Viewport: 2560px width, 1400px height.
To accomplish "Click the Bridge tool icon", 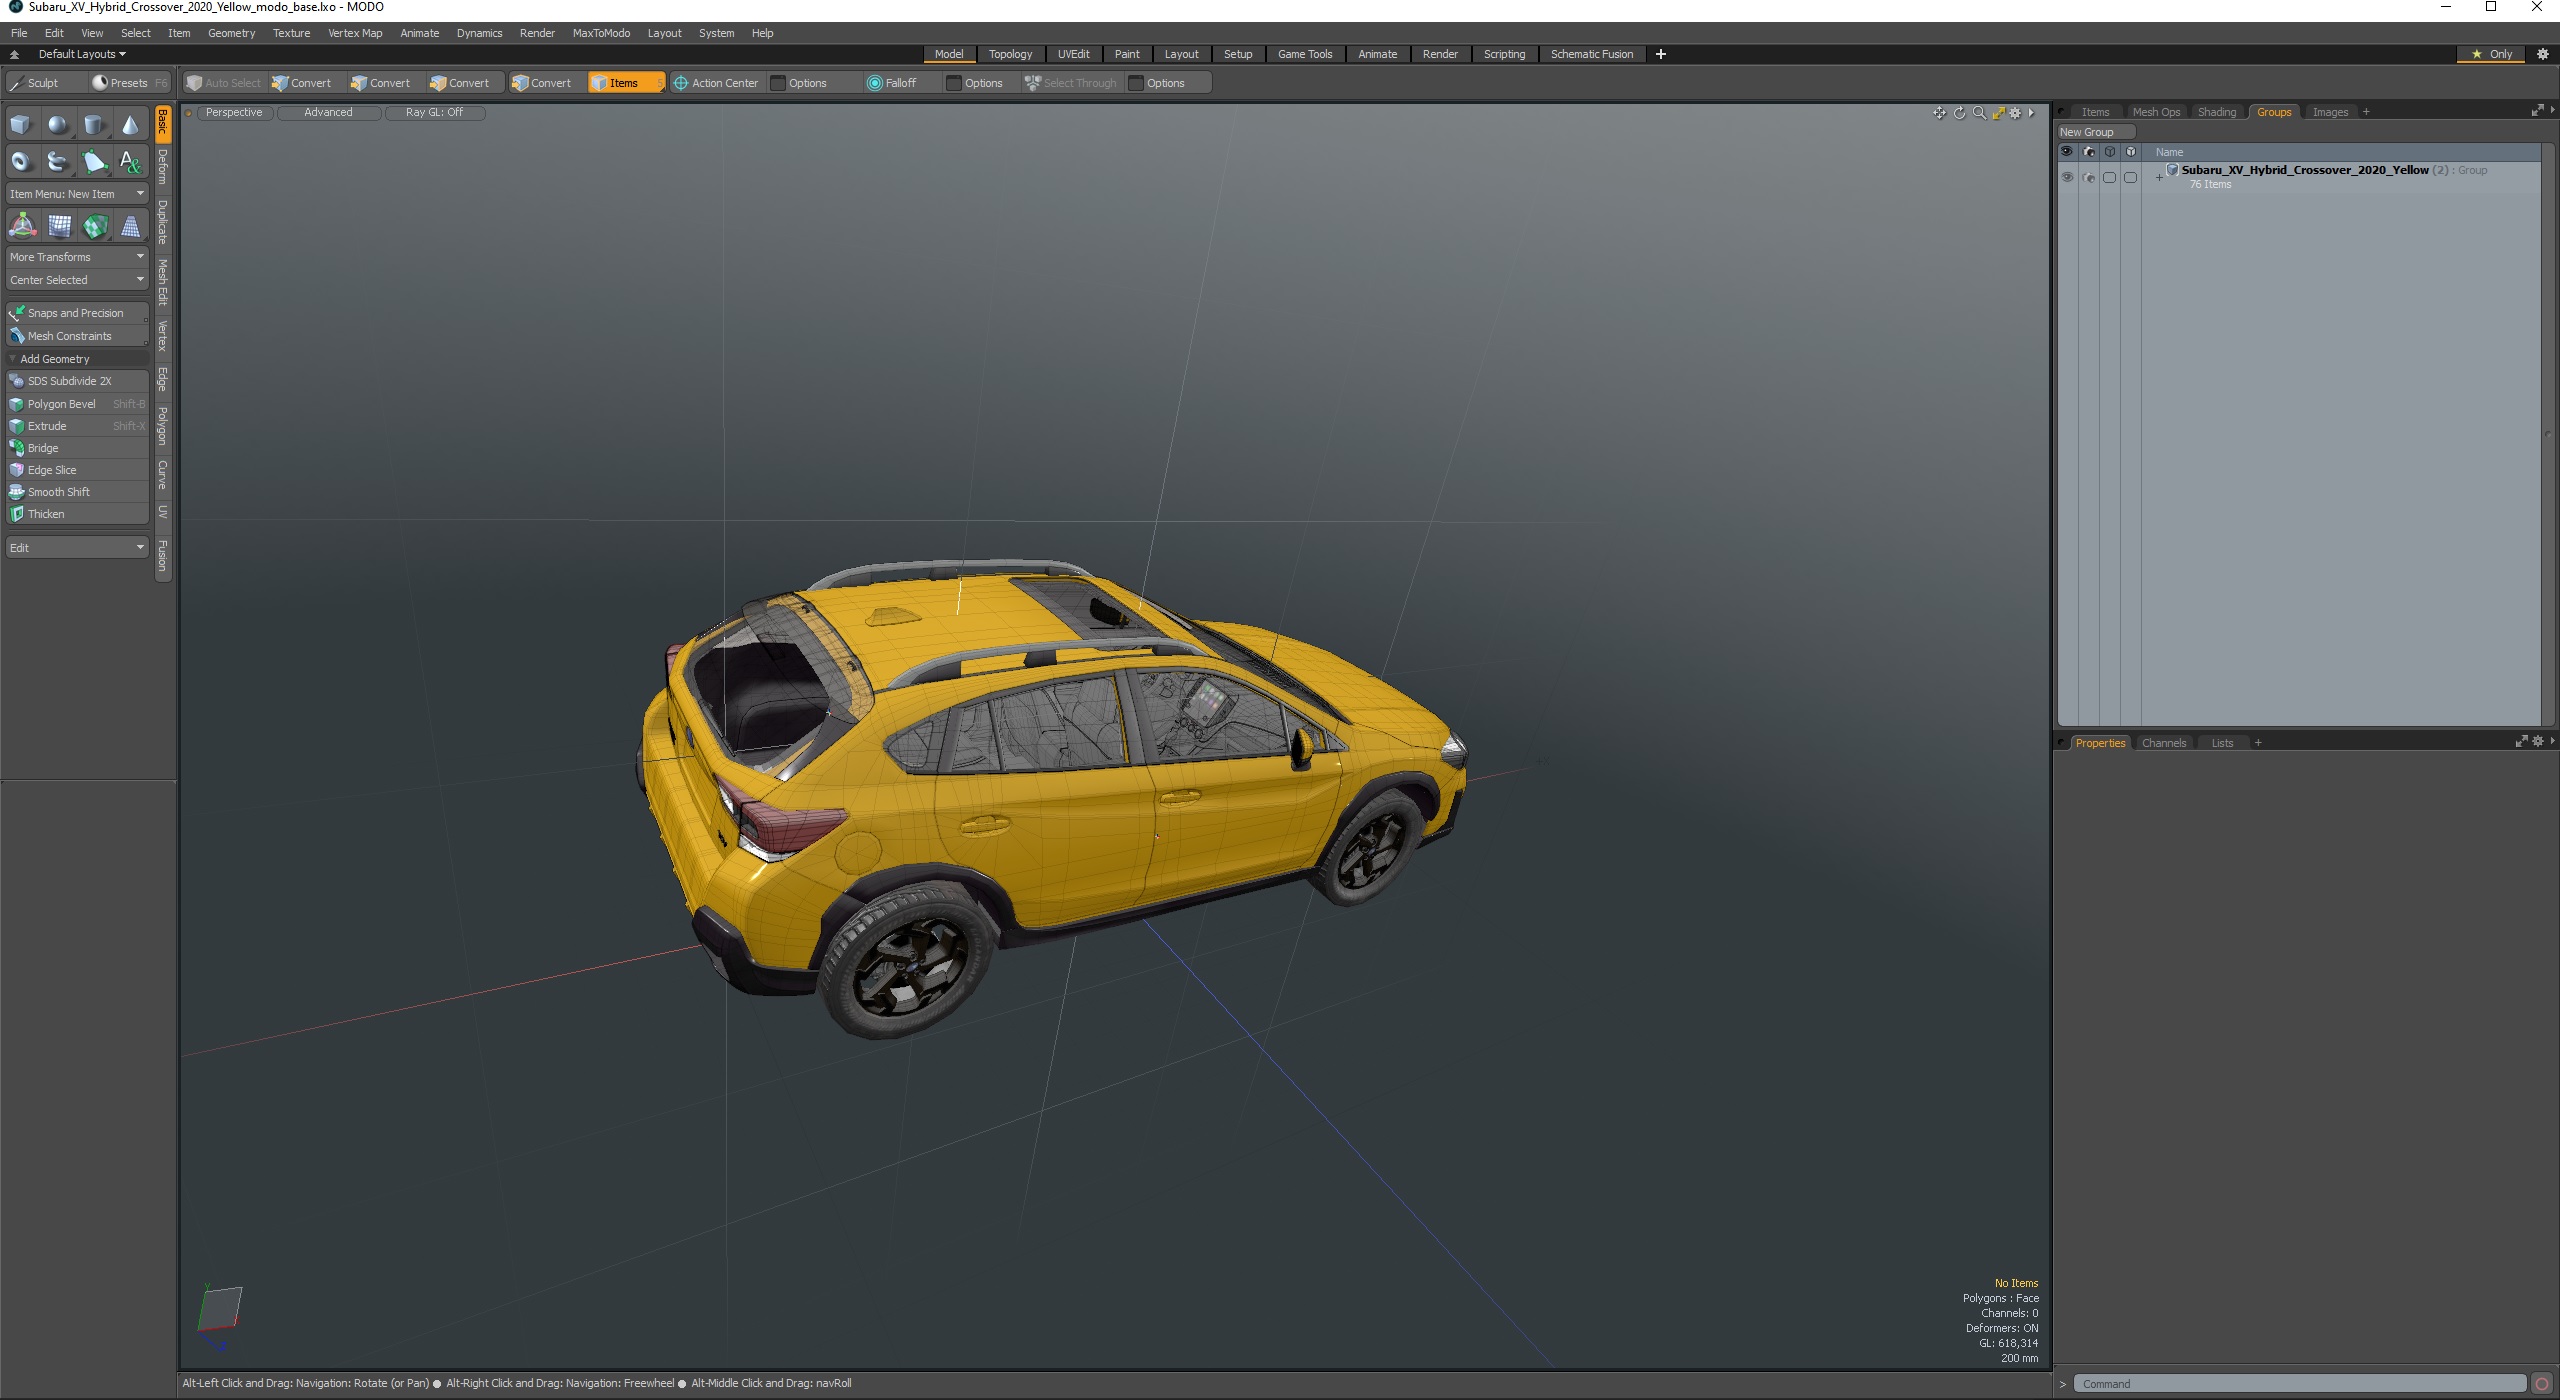I will (x=17, y=447).
